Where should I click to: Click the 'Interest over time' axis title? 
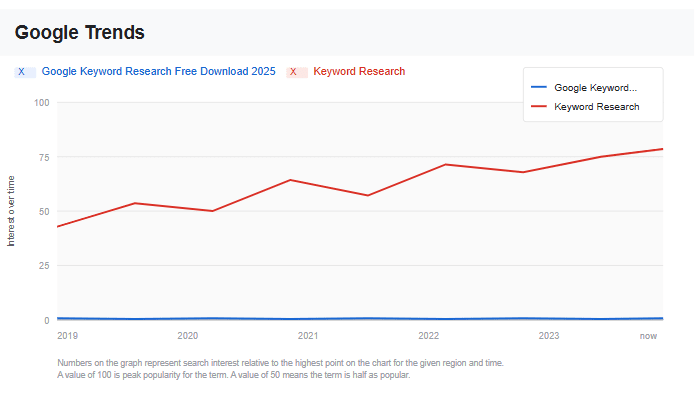(12, 211)
